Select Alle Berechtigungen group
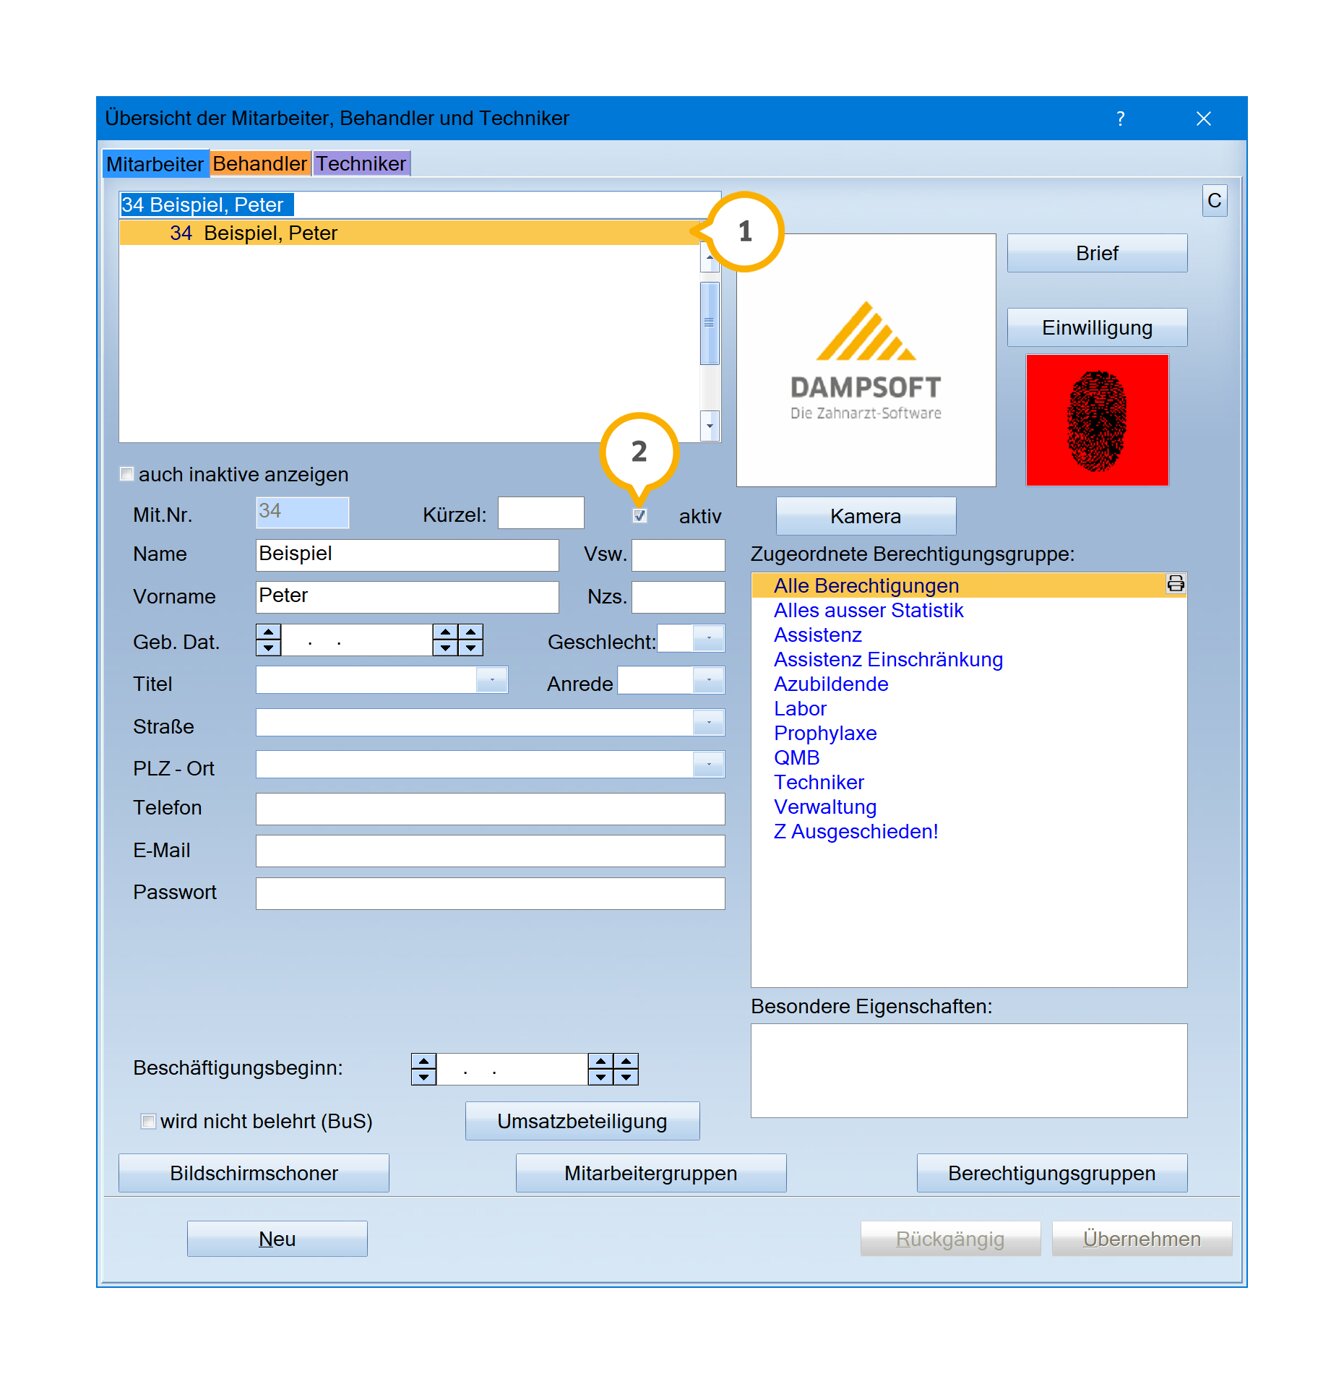Viewport: 1344px width, 1384px height. 960,585
